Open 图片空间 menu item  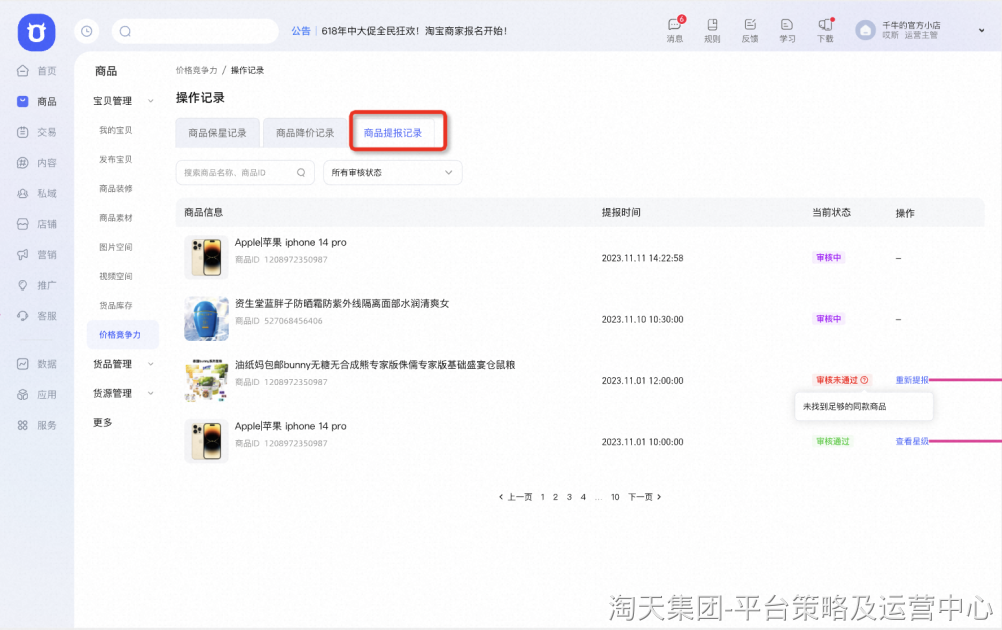tap(116, 247)
